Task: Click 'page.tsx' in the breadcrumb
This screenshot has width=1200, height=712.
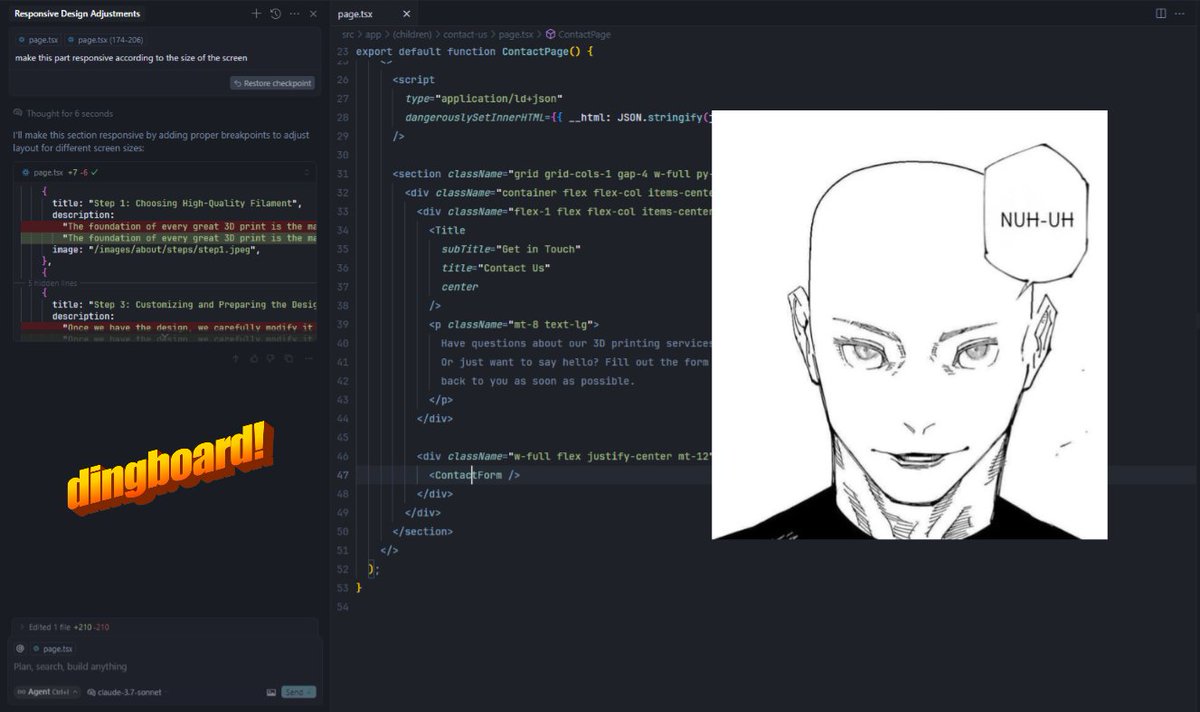Action: (515, 34)
